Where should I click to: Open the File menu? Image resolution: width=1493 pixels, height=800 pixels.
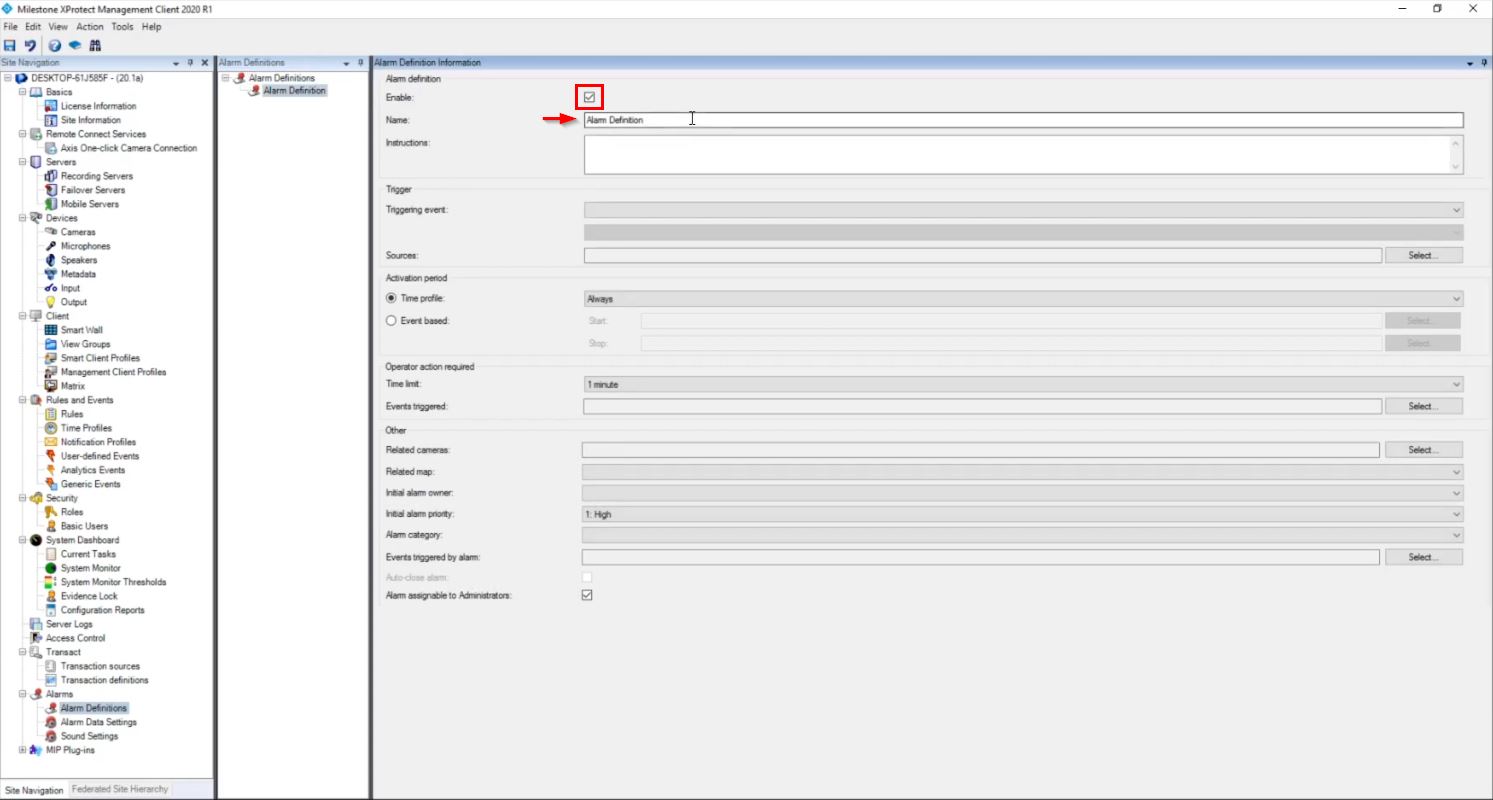pyautogui.click(x=11, y=27)
